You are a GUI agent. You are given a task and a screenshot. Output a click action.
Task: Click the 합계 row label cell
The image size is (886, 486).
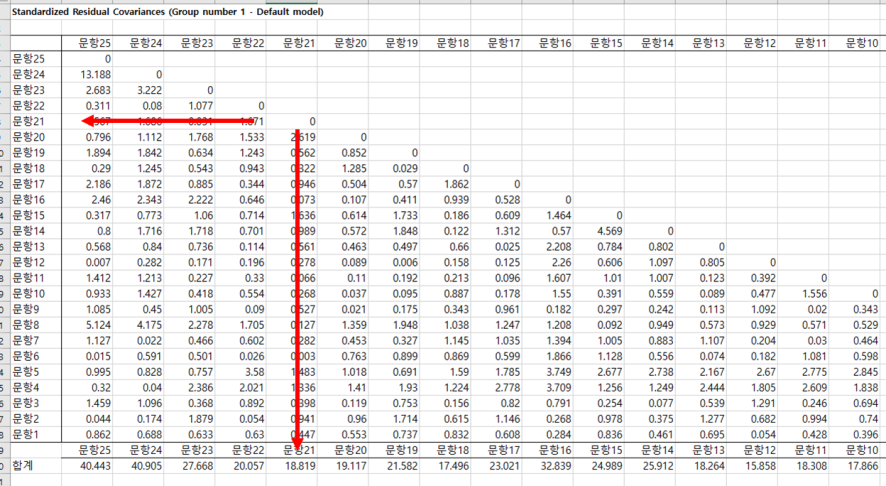pos(23,466)
